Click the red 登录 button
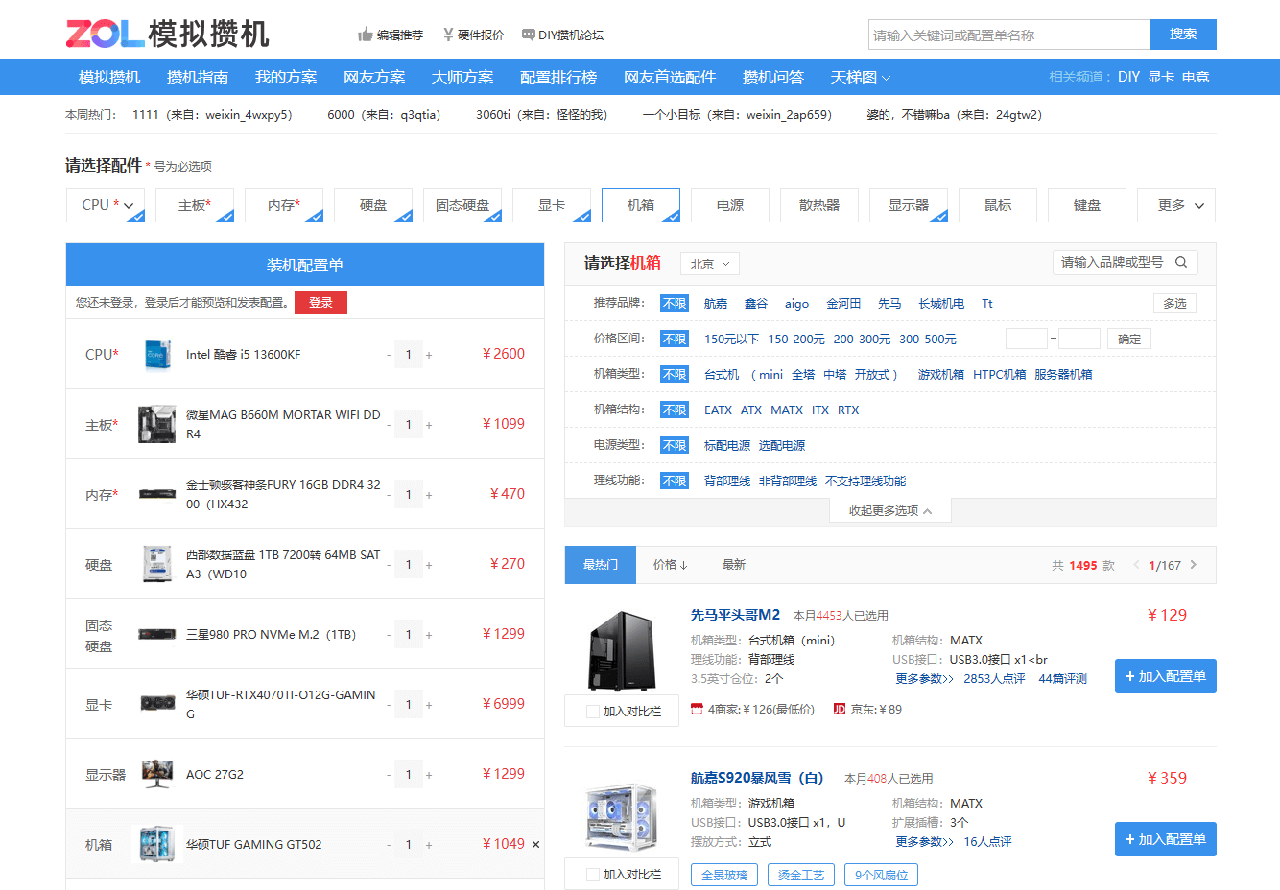This screenshot has height=890, width=1280. tap(321, 302)
